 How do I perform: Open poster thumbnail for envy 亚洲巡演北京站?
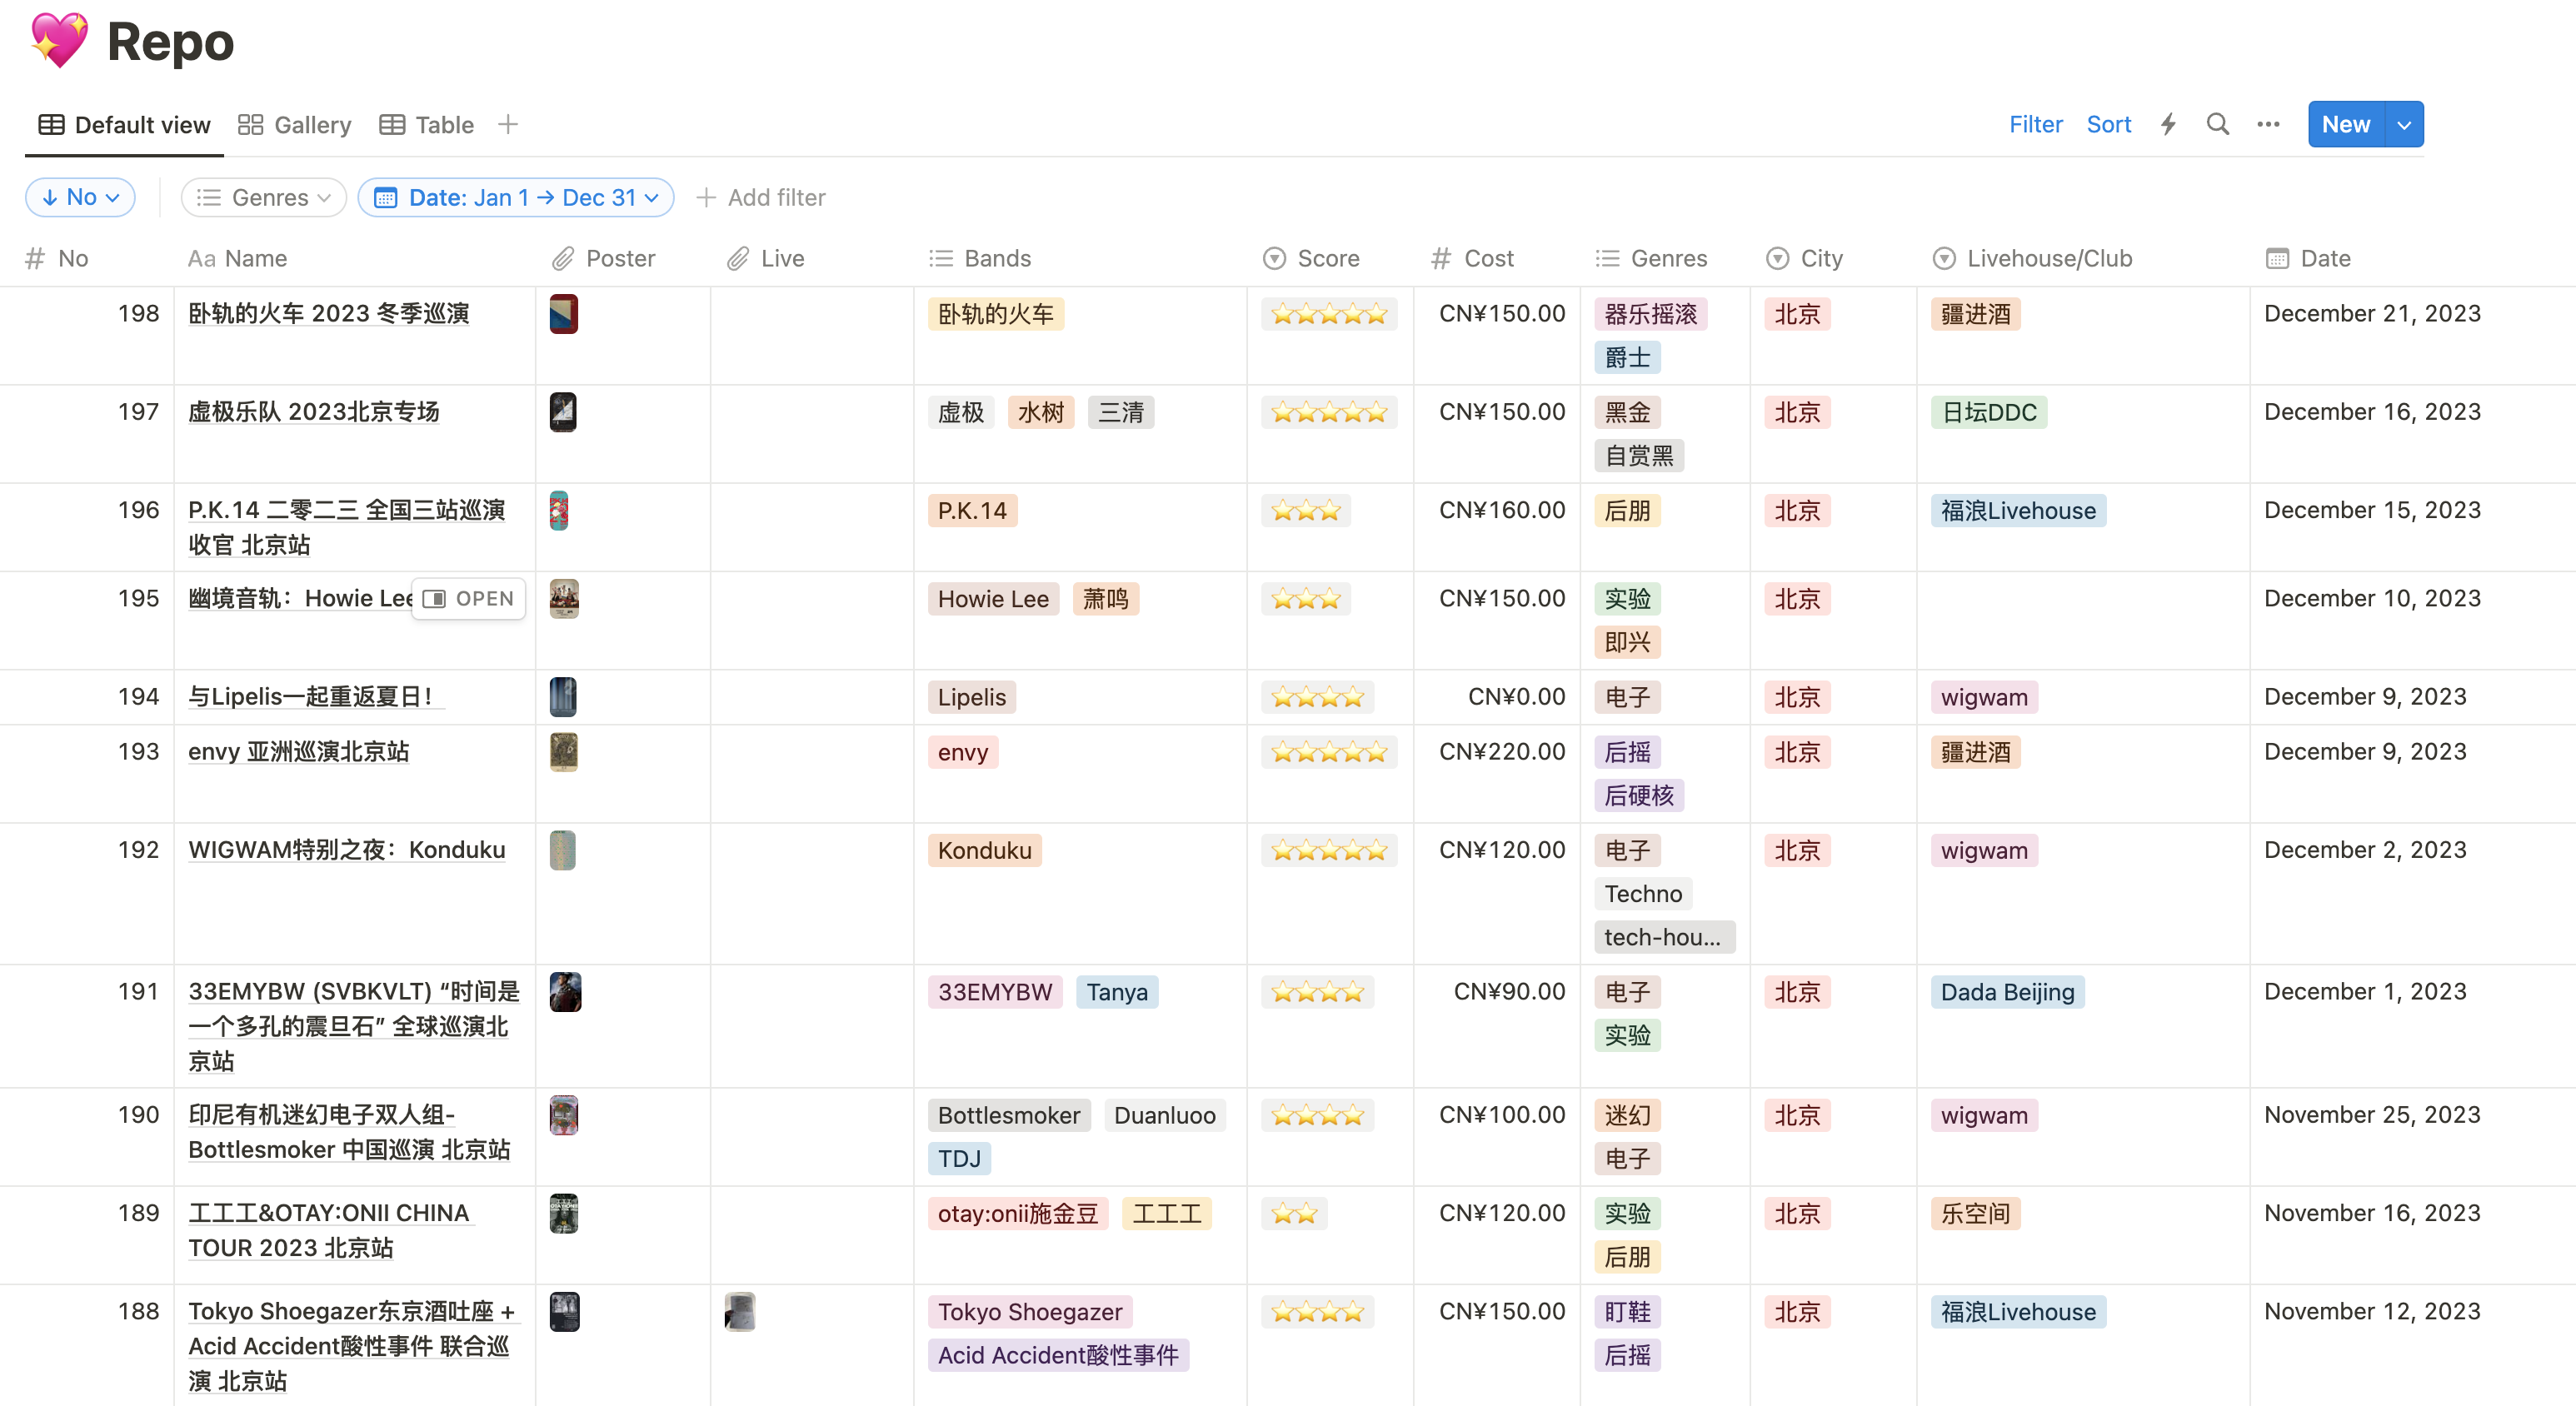click(563, 751)
